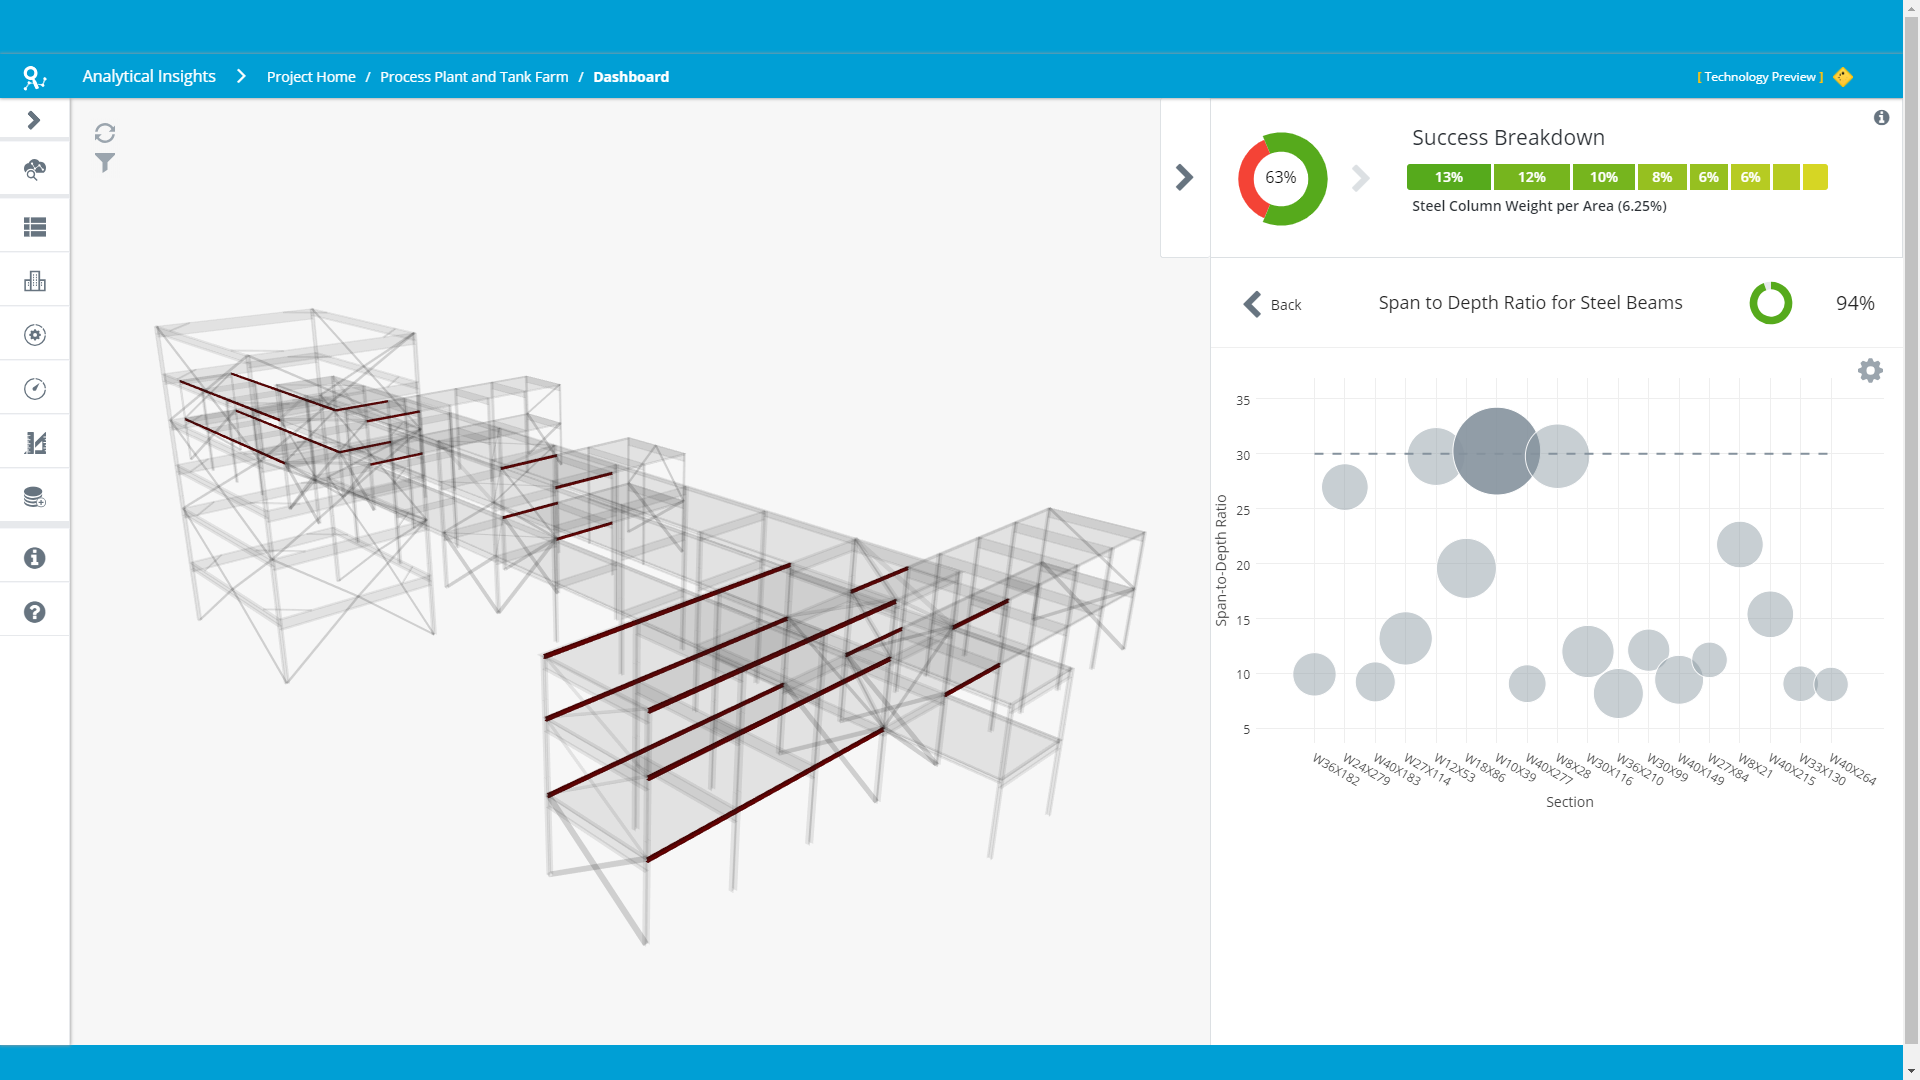Open the help question mark icon
The image size is (1920, 1080).
point(35,612)
